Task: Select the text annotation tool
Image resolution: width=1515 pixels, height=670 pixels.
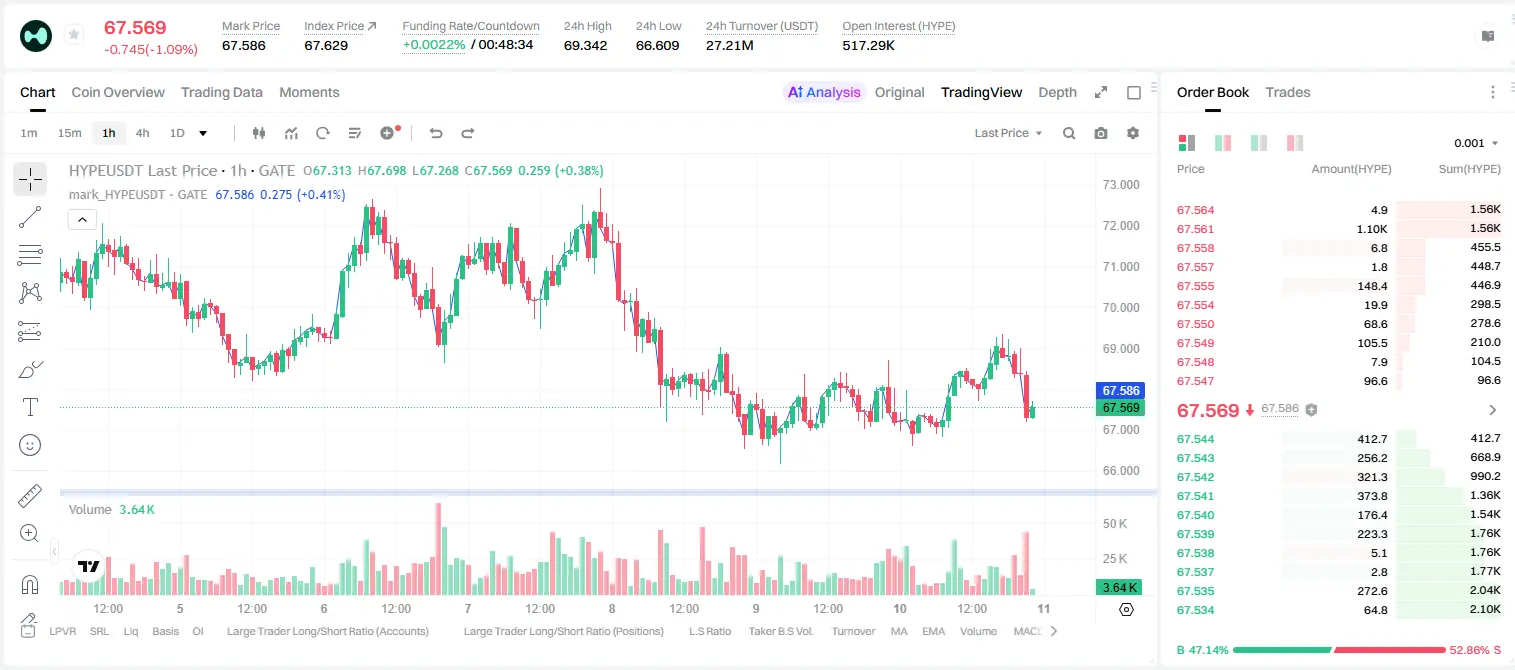Action: [30, 407]
